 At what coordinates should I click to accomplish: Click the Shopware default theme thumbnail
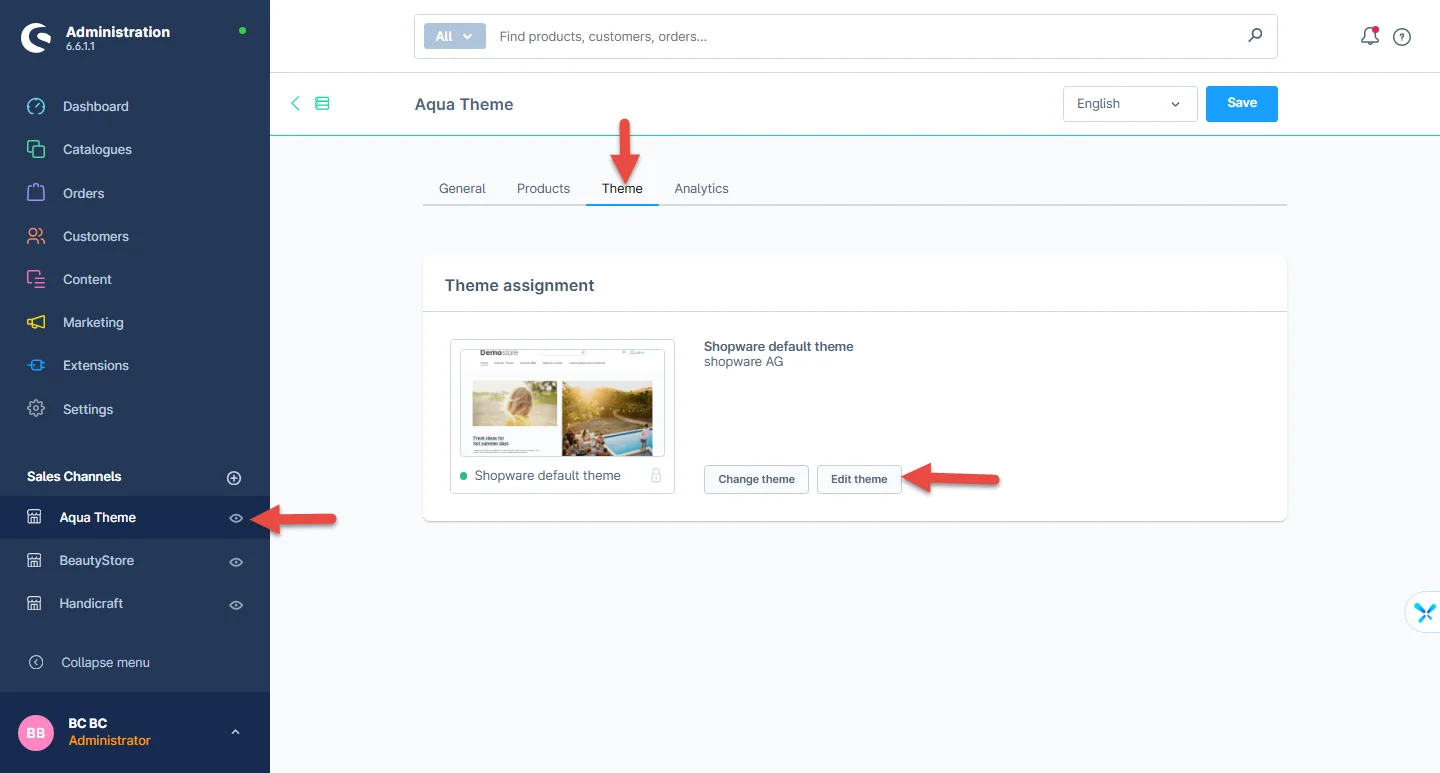562,402
